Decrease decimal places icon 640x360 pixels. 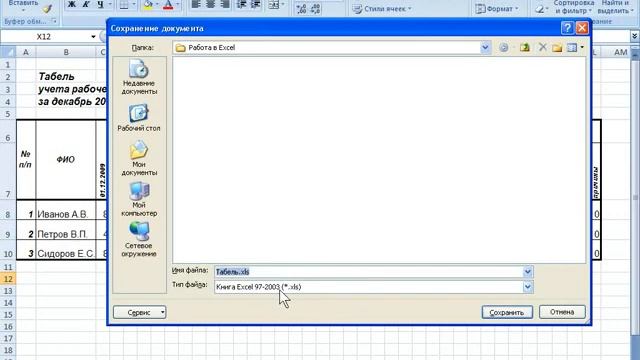315,9
